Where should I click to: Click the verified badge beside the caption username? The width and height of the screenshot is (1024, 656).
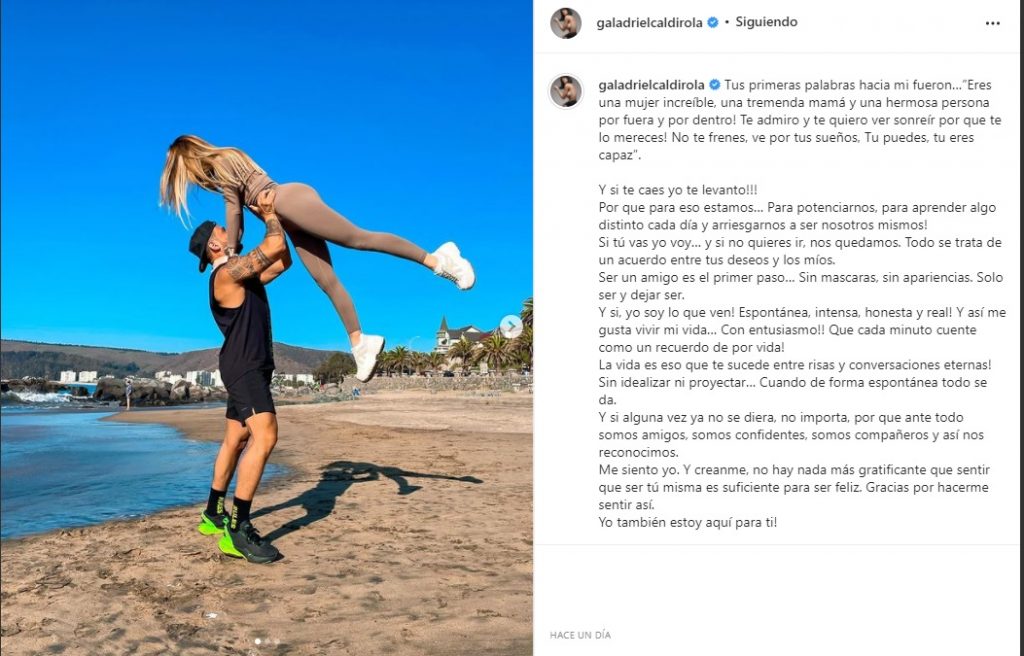[x=714, y=85]
